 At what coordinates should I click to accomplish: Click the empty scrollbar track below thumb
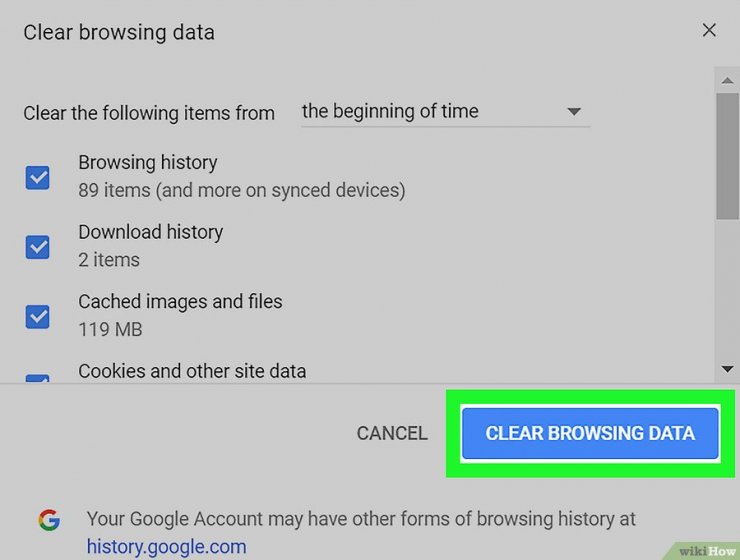(727, 290)
